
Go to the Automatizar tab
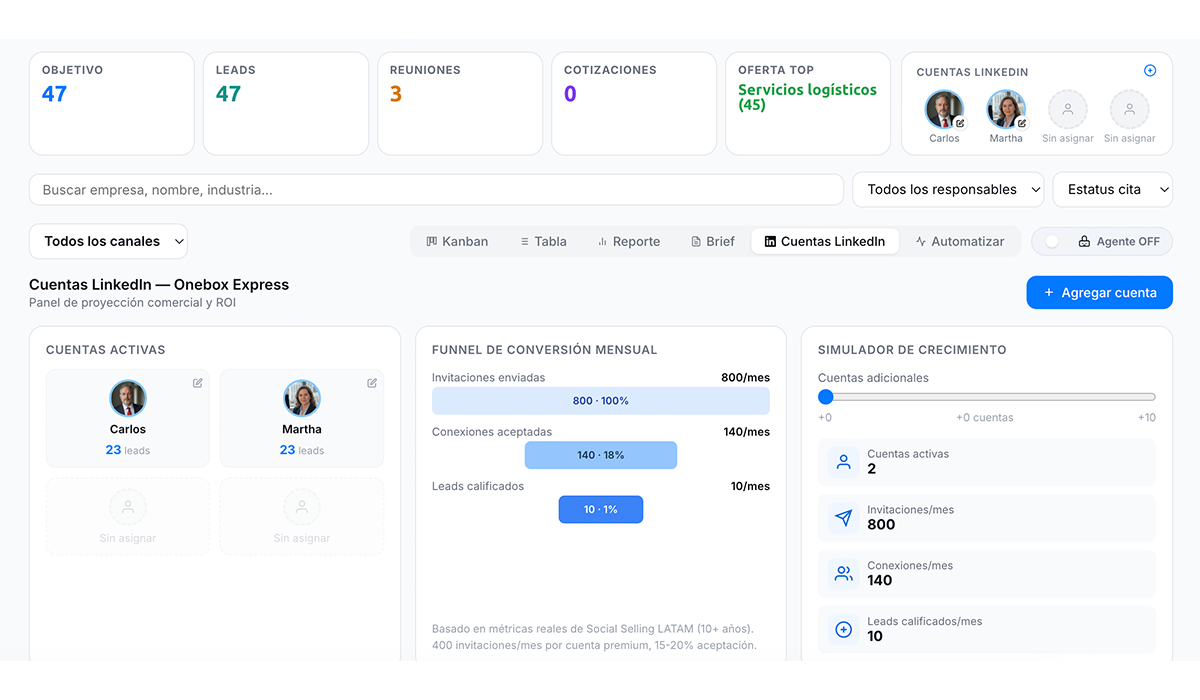tap(960, 241)
